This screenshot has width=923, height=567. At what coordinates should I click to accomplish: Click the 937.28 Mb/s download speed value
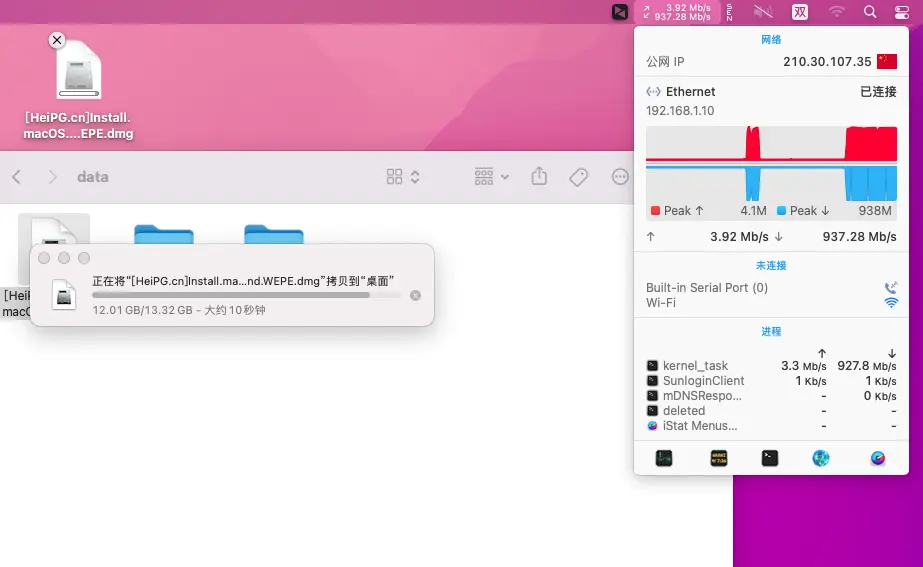859,237
